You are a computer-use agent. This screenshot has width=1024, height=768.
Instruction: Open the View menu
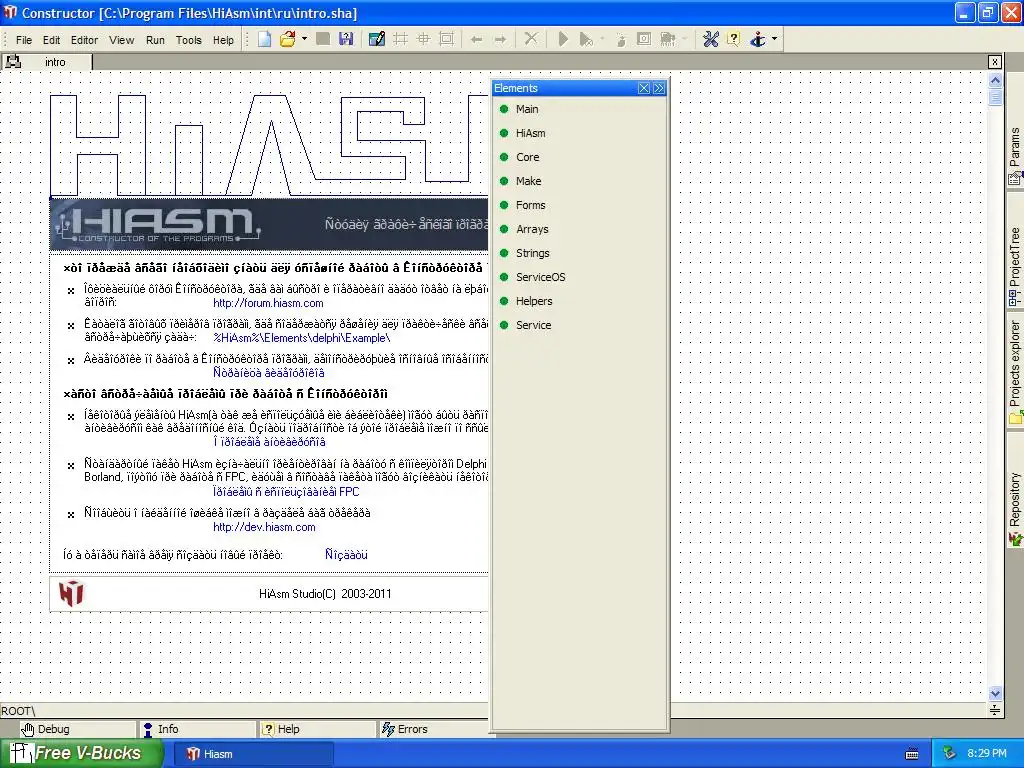tap(121, 40)
